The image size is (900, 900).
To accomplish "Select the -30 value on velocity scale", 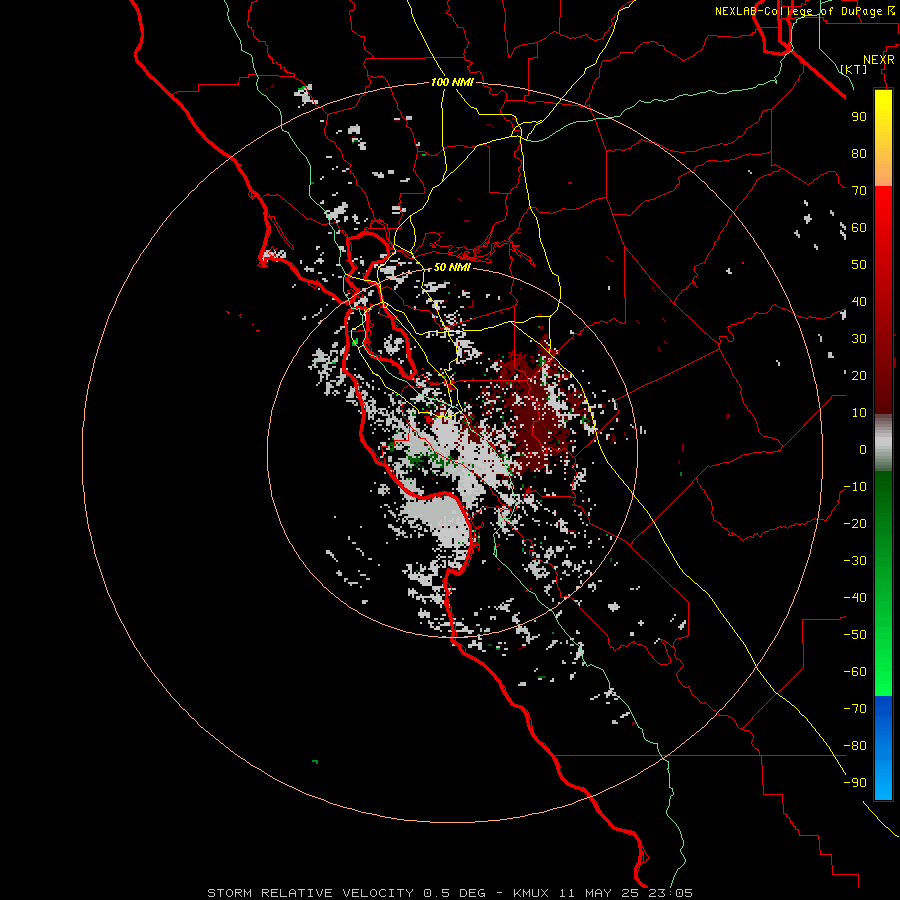I will [855, 561].
